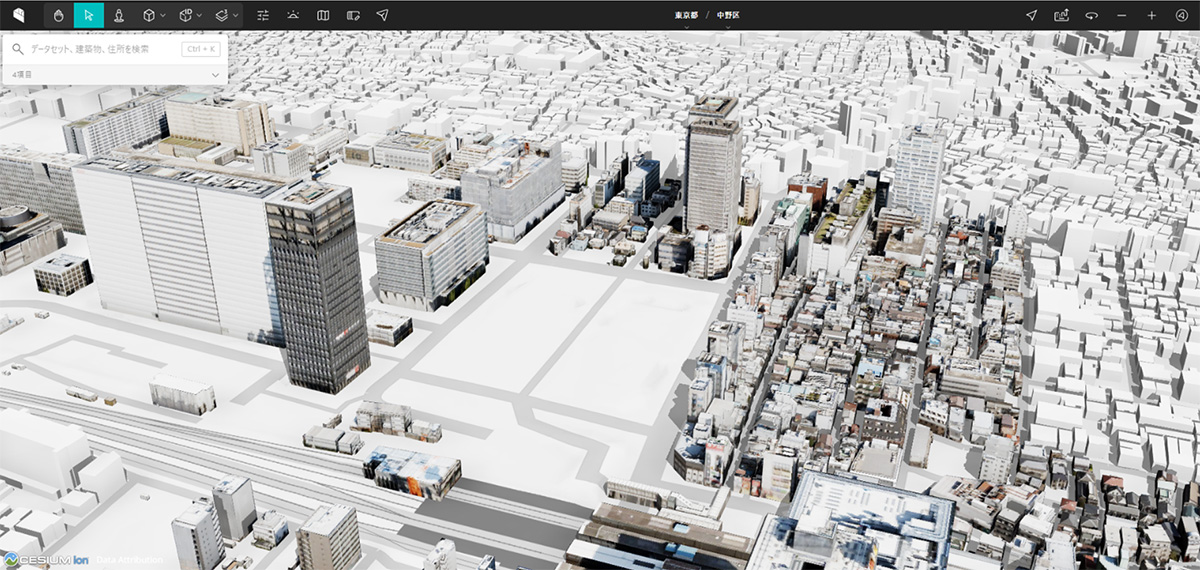Click the dataset search input field
This screenshot has width=1200, height=570.
coord(100,48)
